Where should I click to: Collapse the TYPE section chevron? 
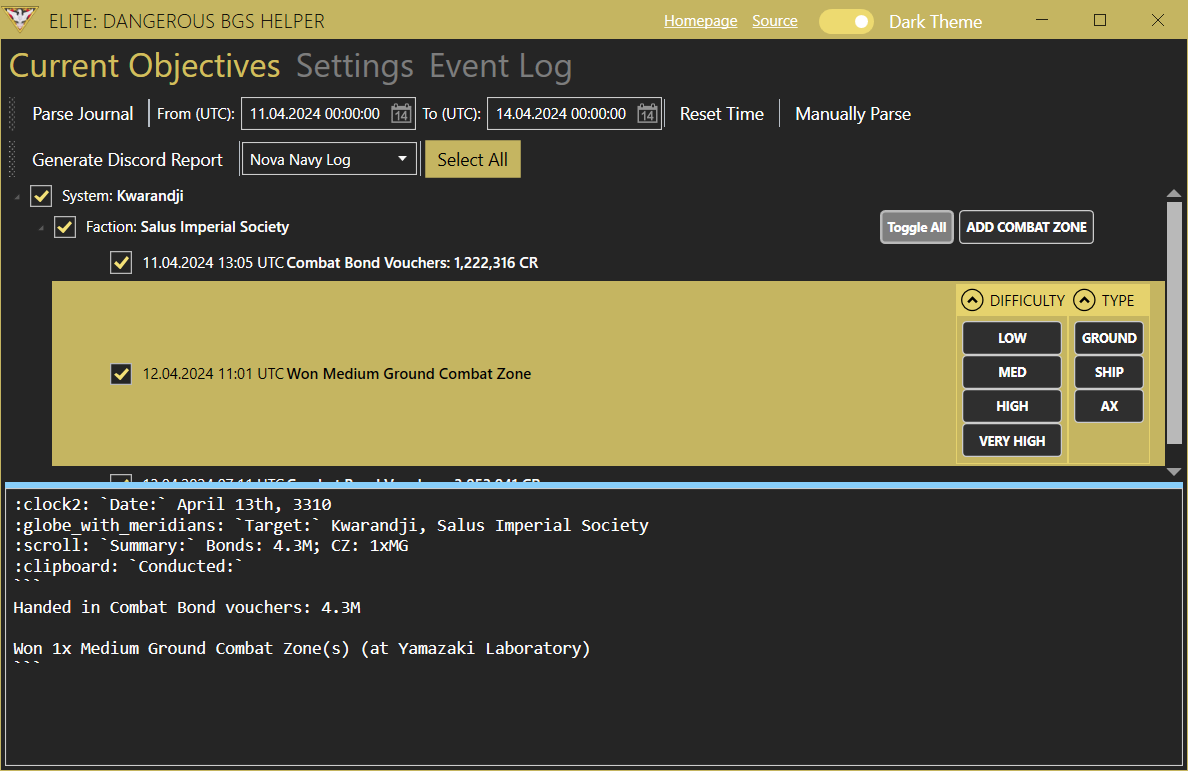click(x=1084, y=300)
